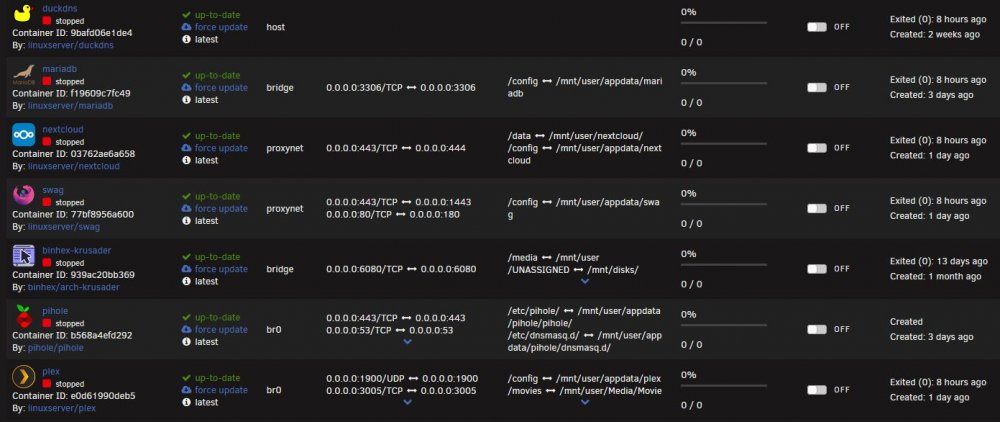The image size is (1000, 422).
Task: Expand pihole port mappings chevron
Action: coord(408,342)
